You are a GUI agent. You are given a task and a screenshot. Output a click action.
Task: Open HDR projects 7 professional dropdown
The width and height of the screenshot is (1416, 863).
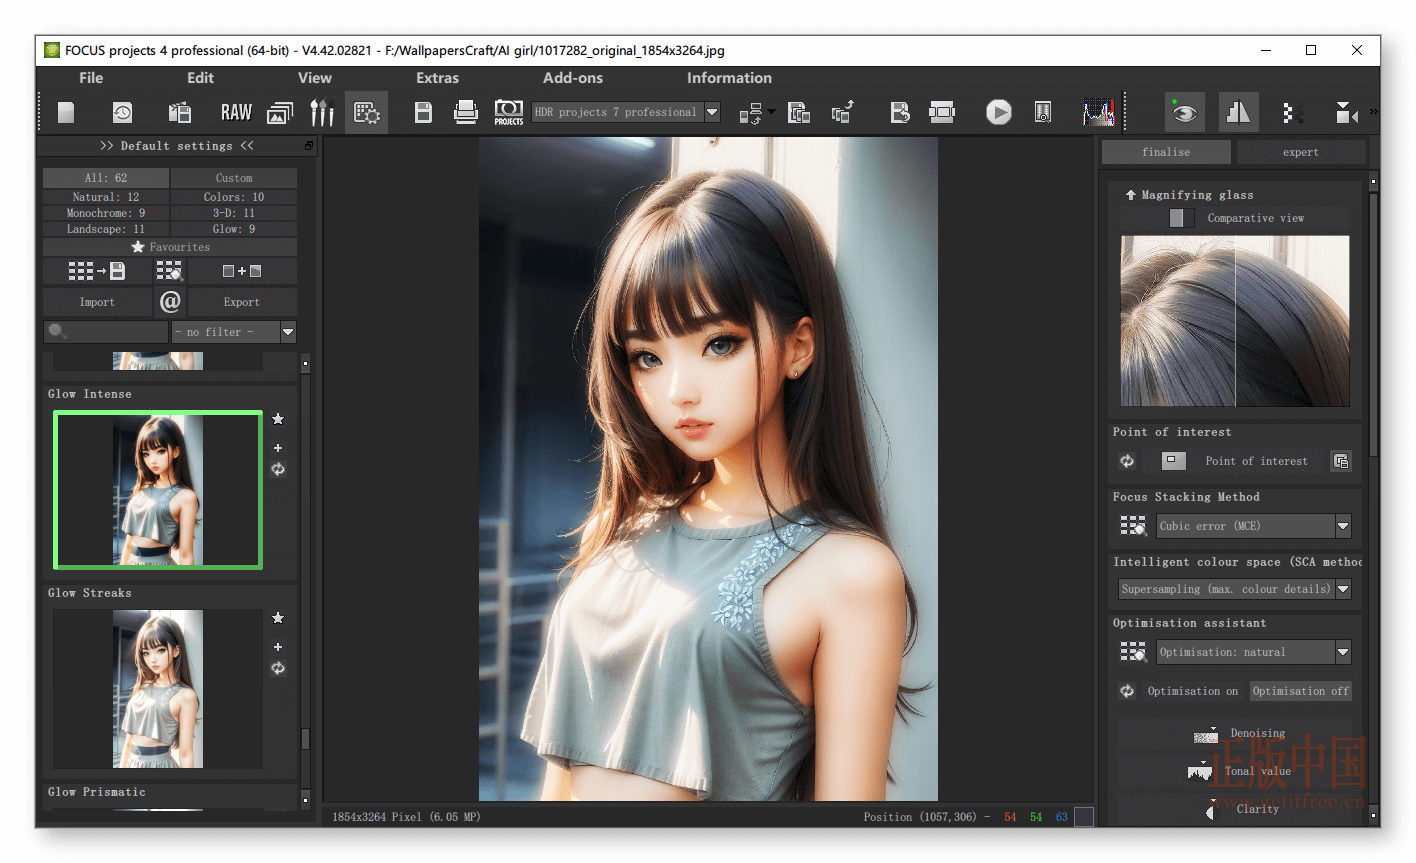[x=625, y=112]
